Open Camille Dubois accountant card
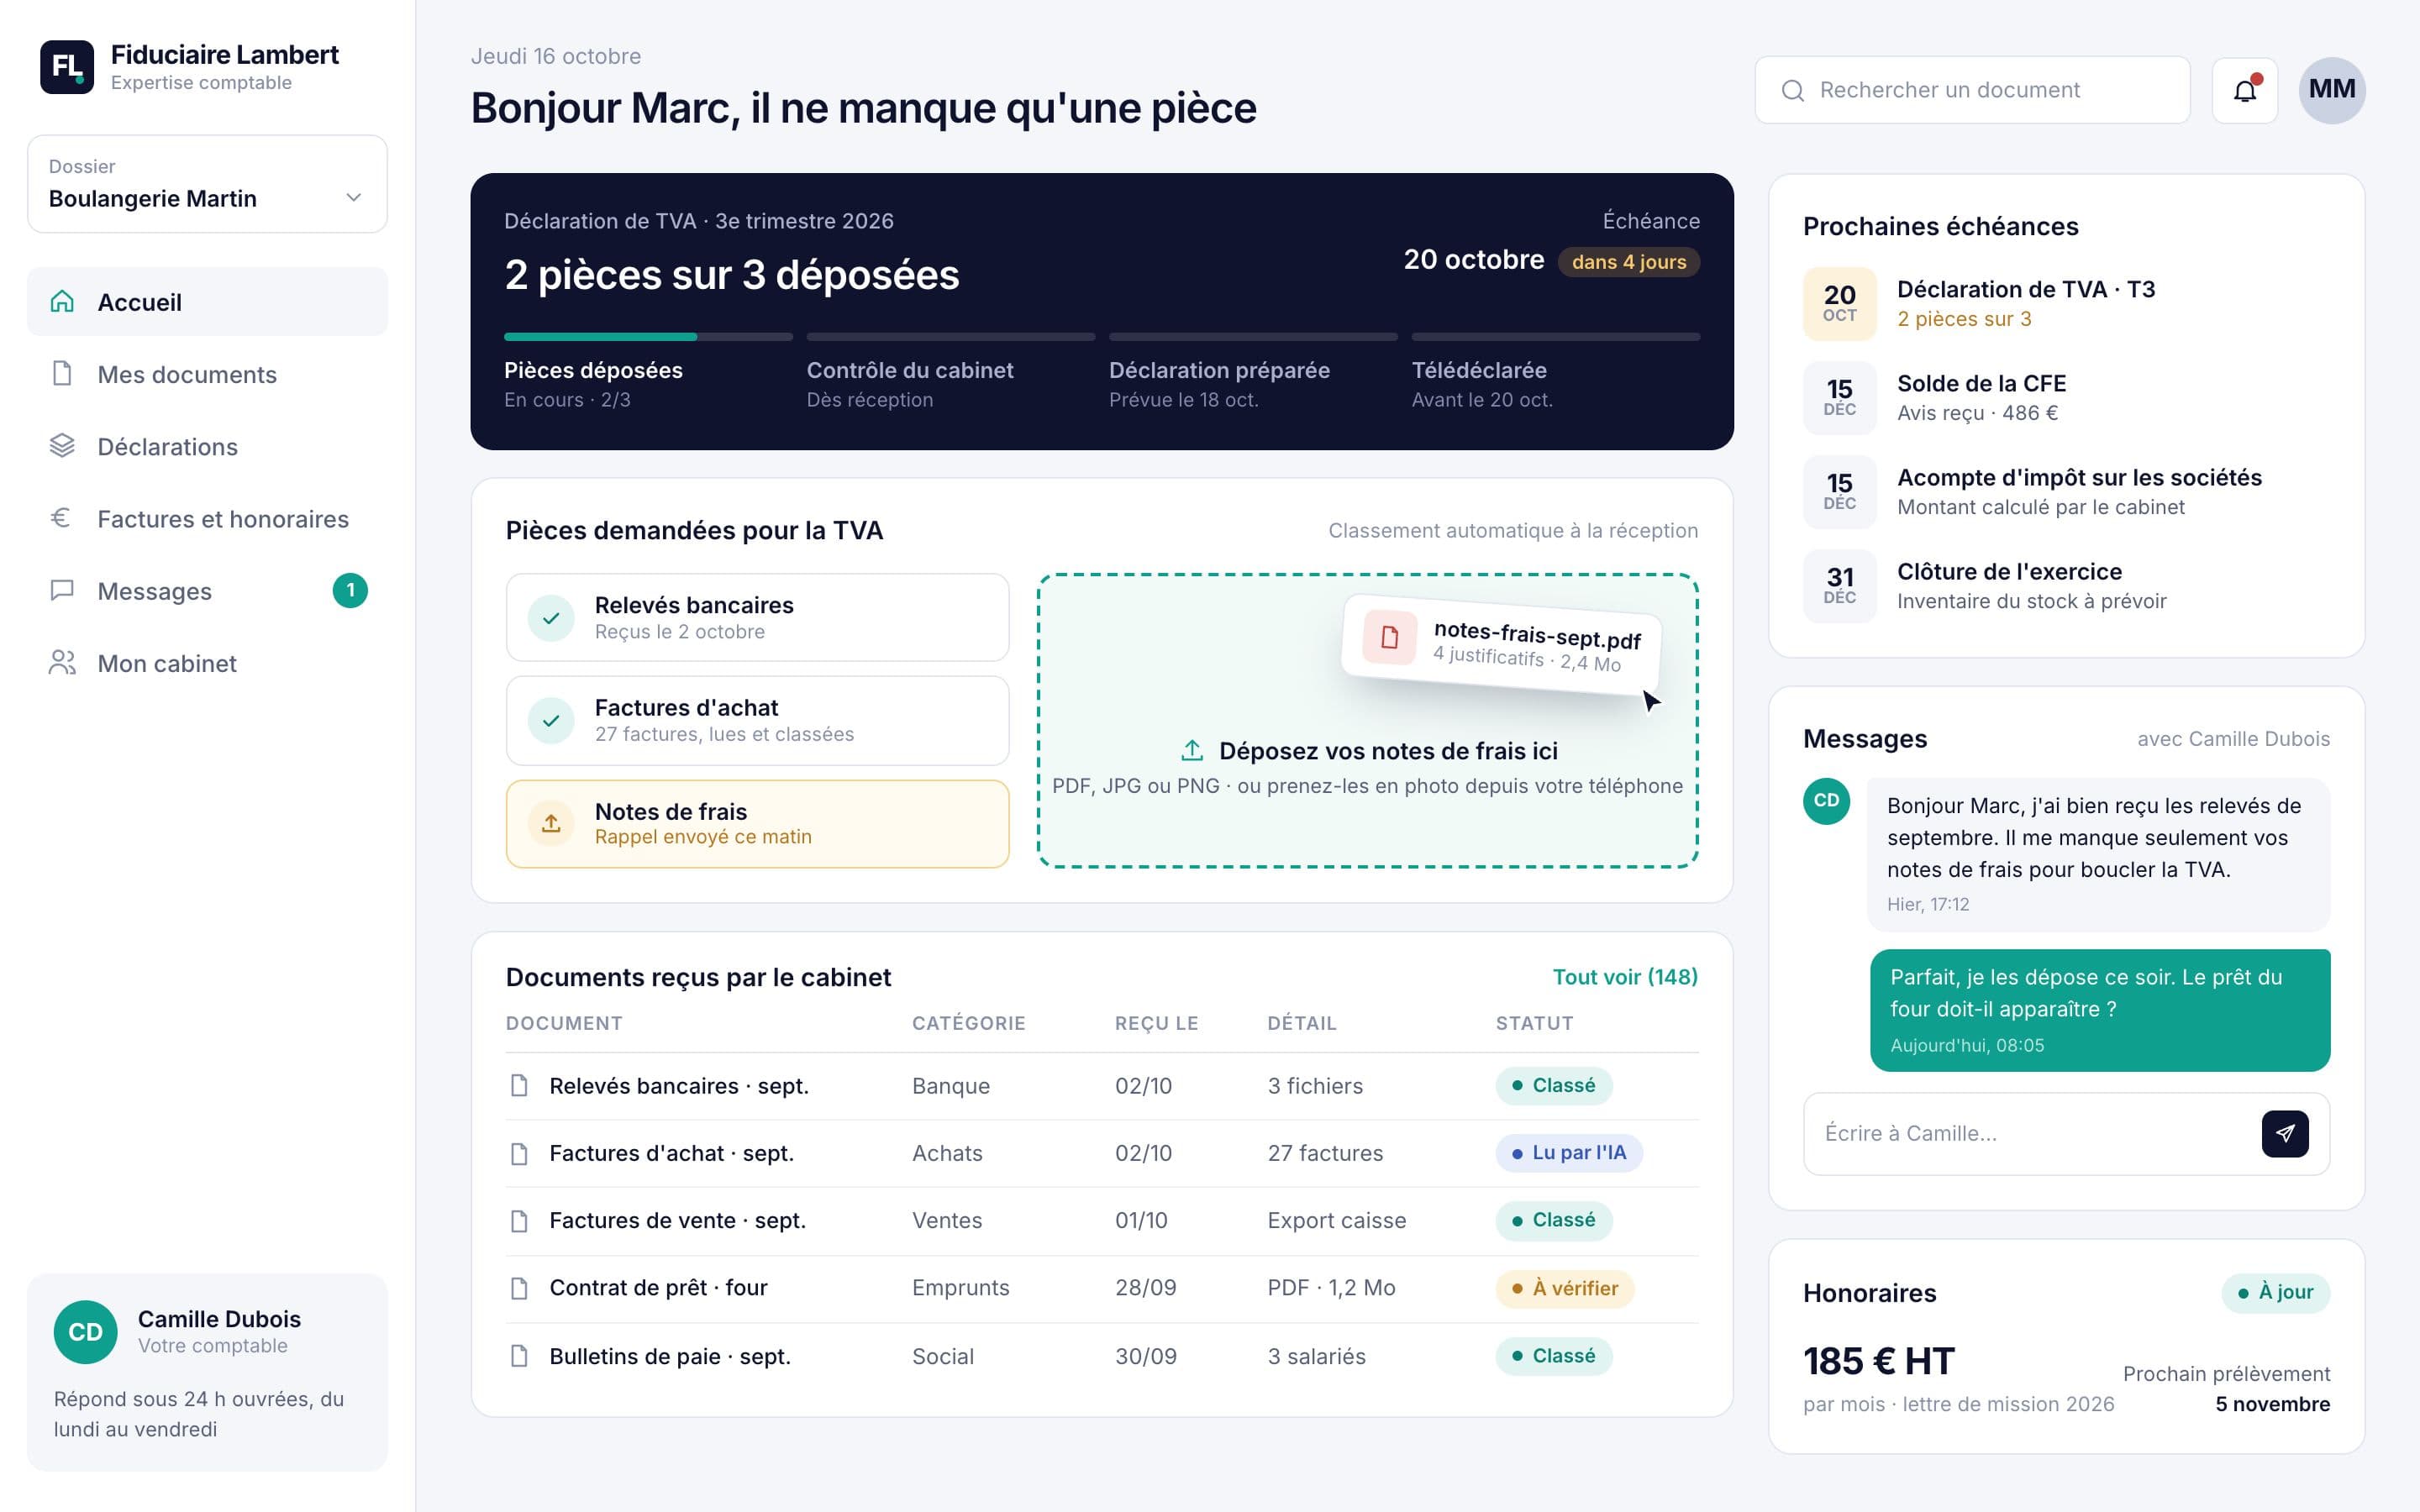Screen dimensions: 2420x1512 coord(207,1372)
